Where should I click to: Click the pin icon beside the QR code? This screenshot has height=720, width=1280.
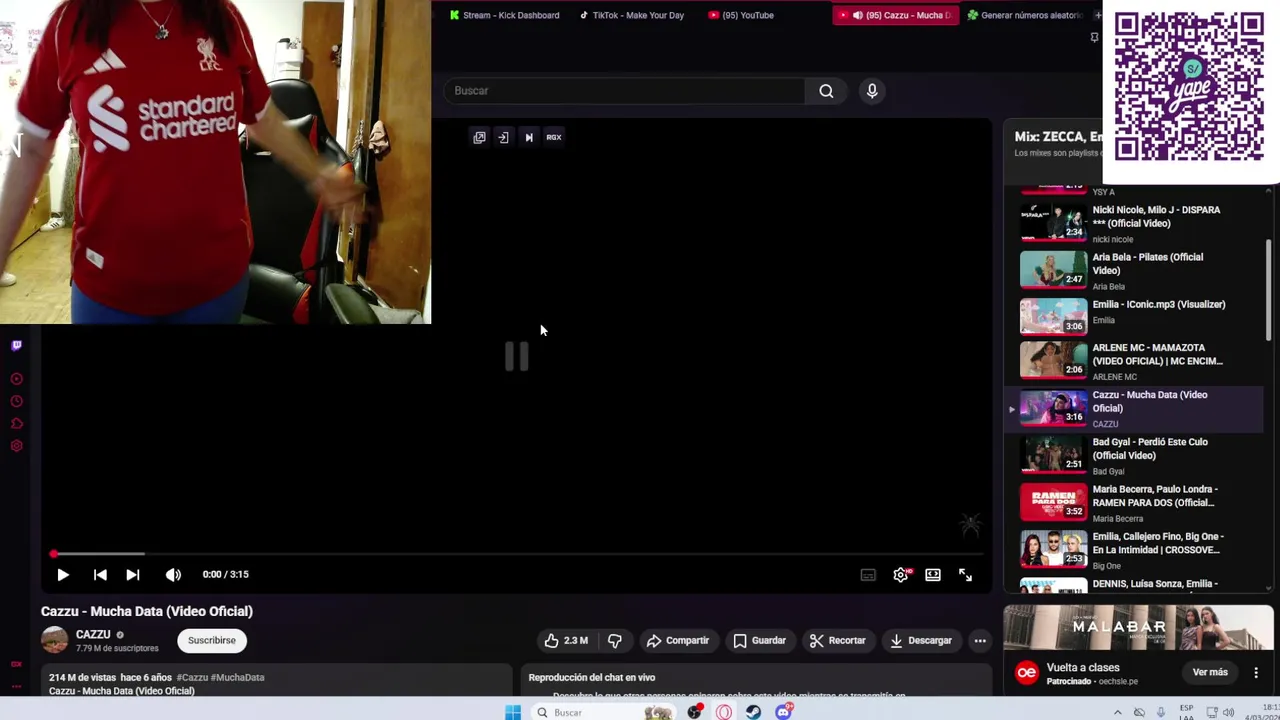(1094, 38)
